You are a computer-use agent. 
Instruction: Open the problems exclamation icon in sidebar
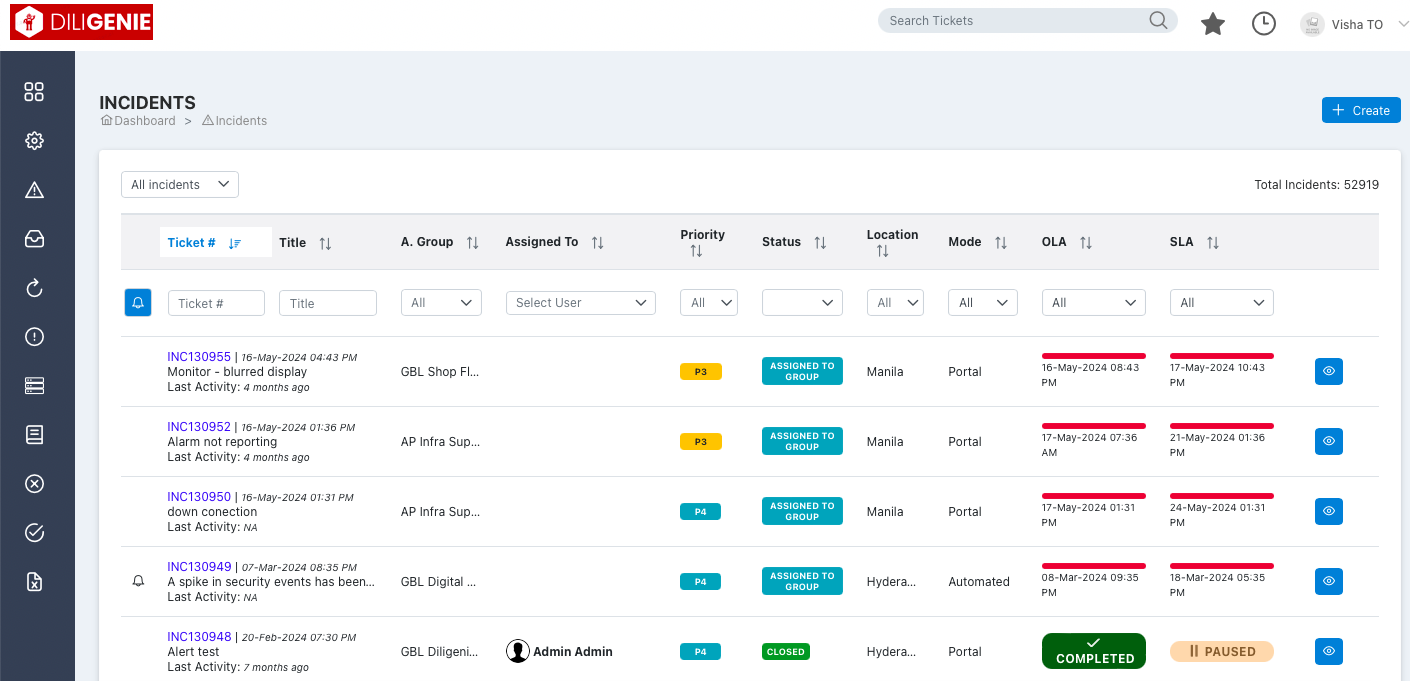(35, 336)
